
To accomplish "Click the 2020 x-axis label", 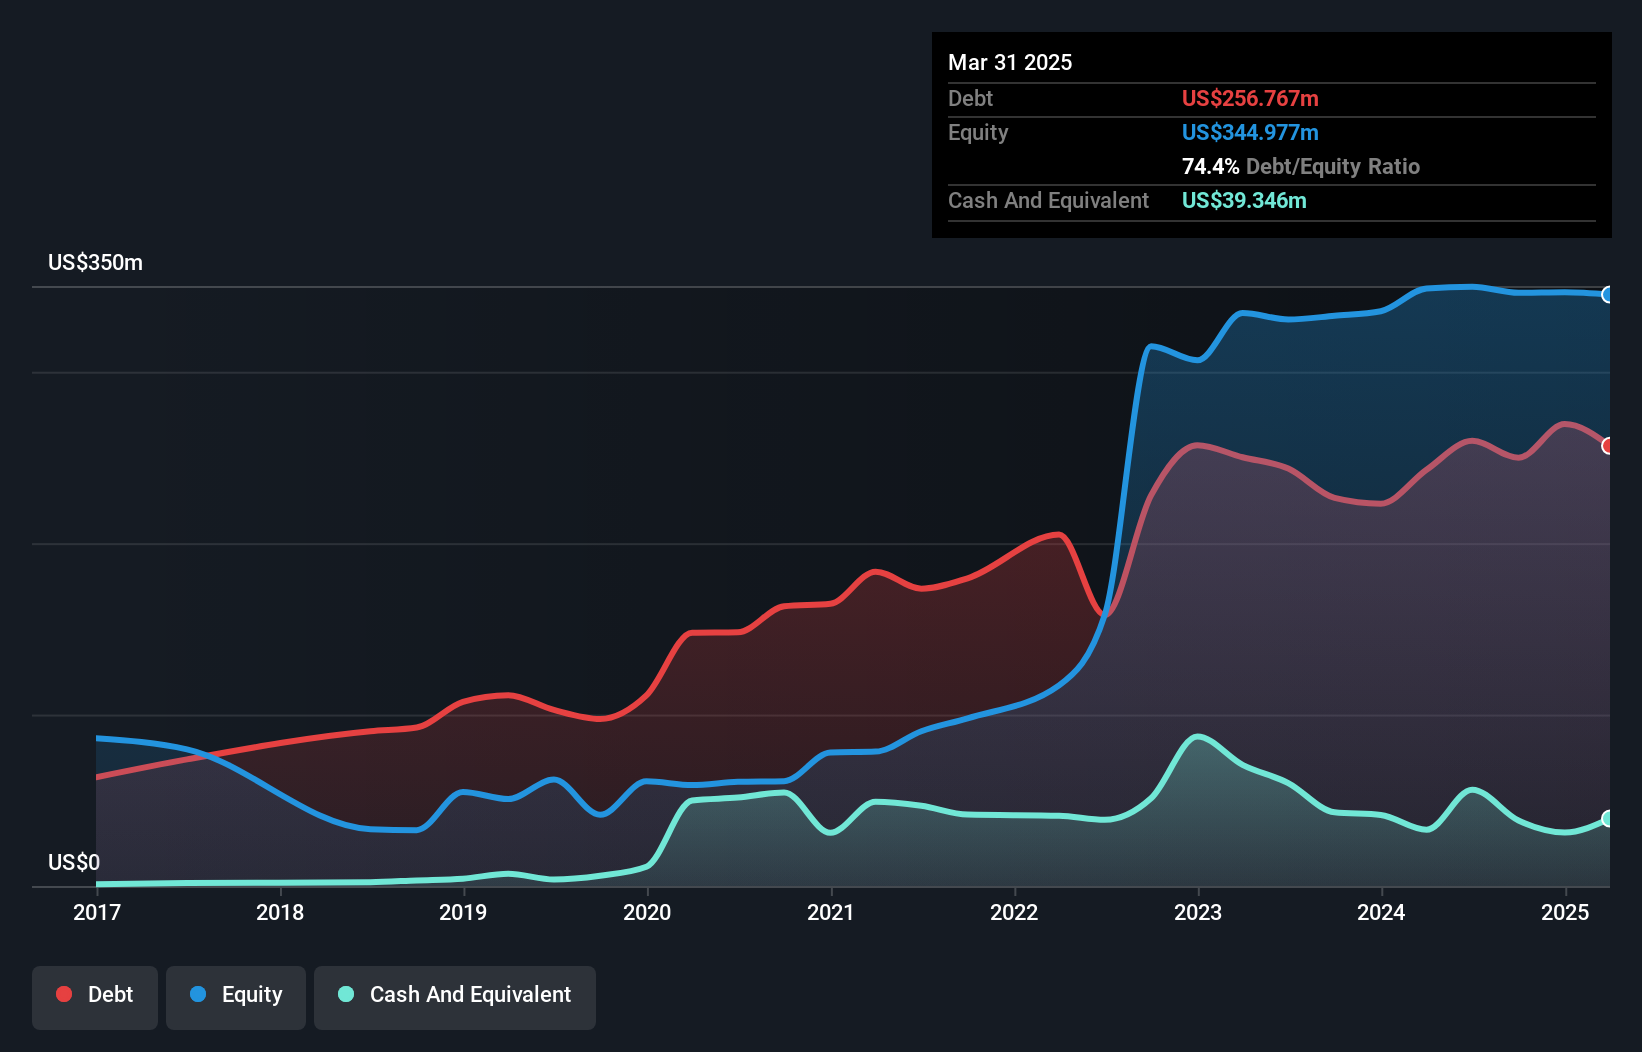I will (647, 912).
